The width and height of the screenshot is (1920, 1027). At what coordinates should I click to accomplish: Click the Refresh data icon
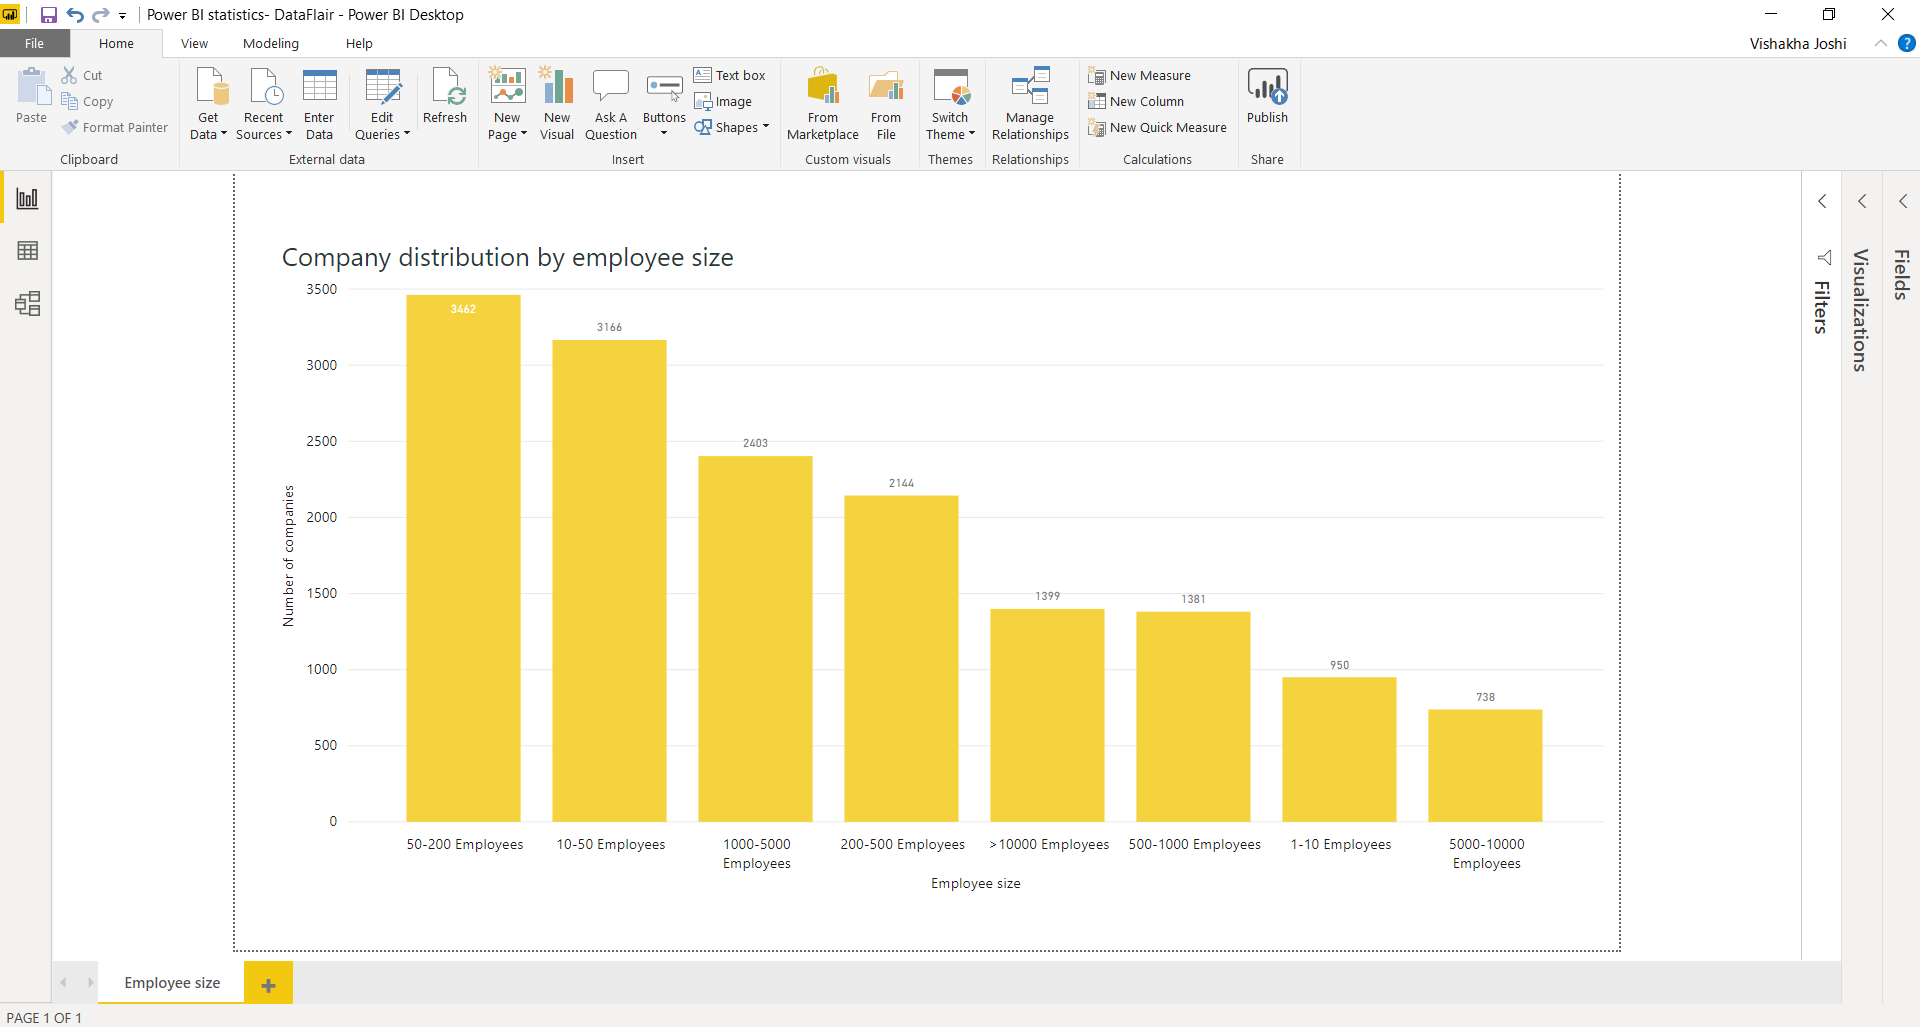(x=445, y=96)
